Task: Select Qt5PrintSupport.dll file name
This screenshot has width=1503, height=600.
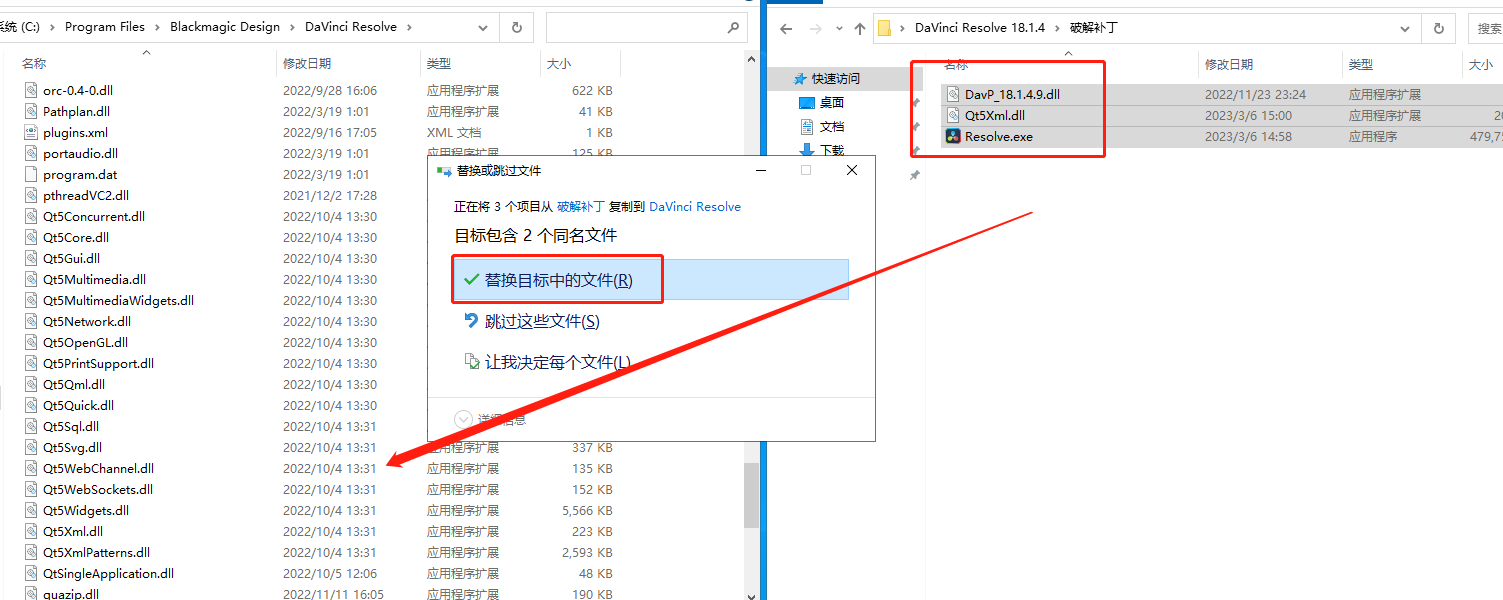Action: [x=98, y=363]
